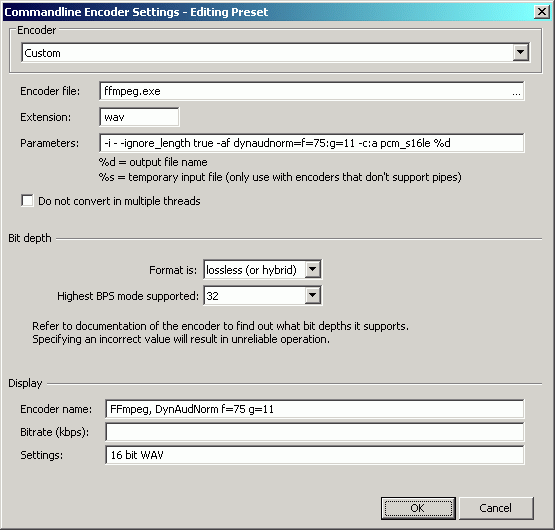The height and width of the screenshot is (530, 555).
Task: Expand the Format is dropdown arrow
Action: click(x=313, y=270)
